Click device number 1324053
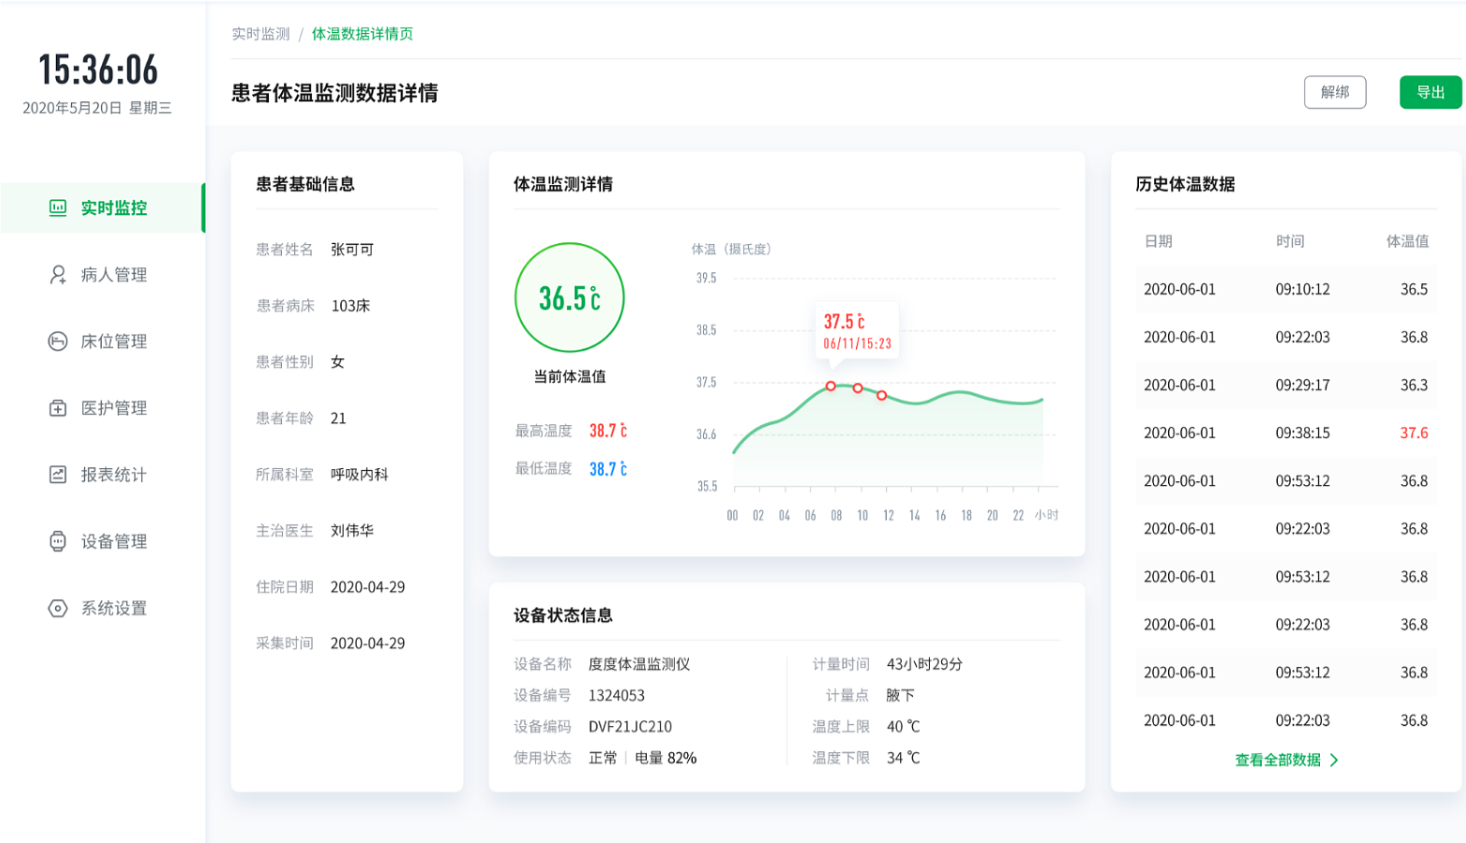 pyautogui.click(x=617, y=695)
